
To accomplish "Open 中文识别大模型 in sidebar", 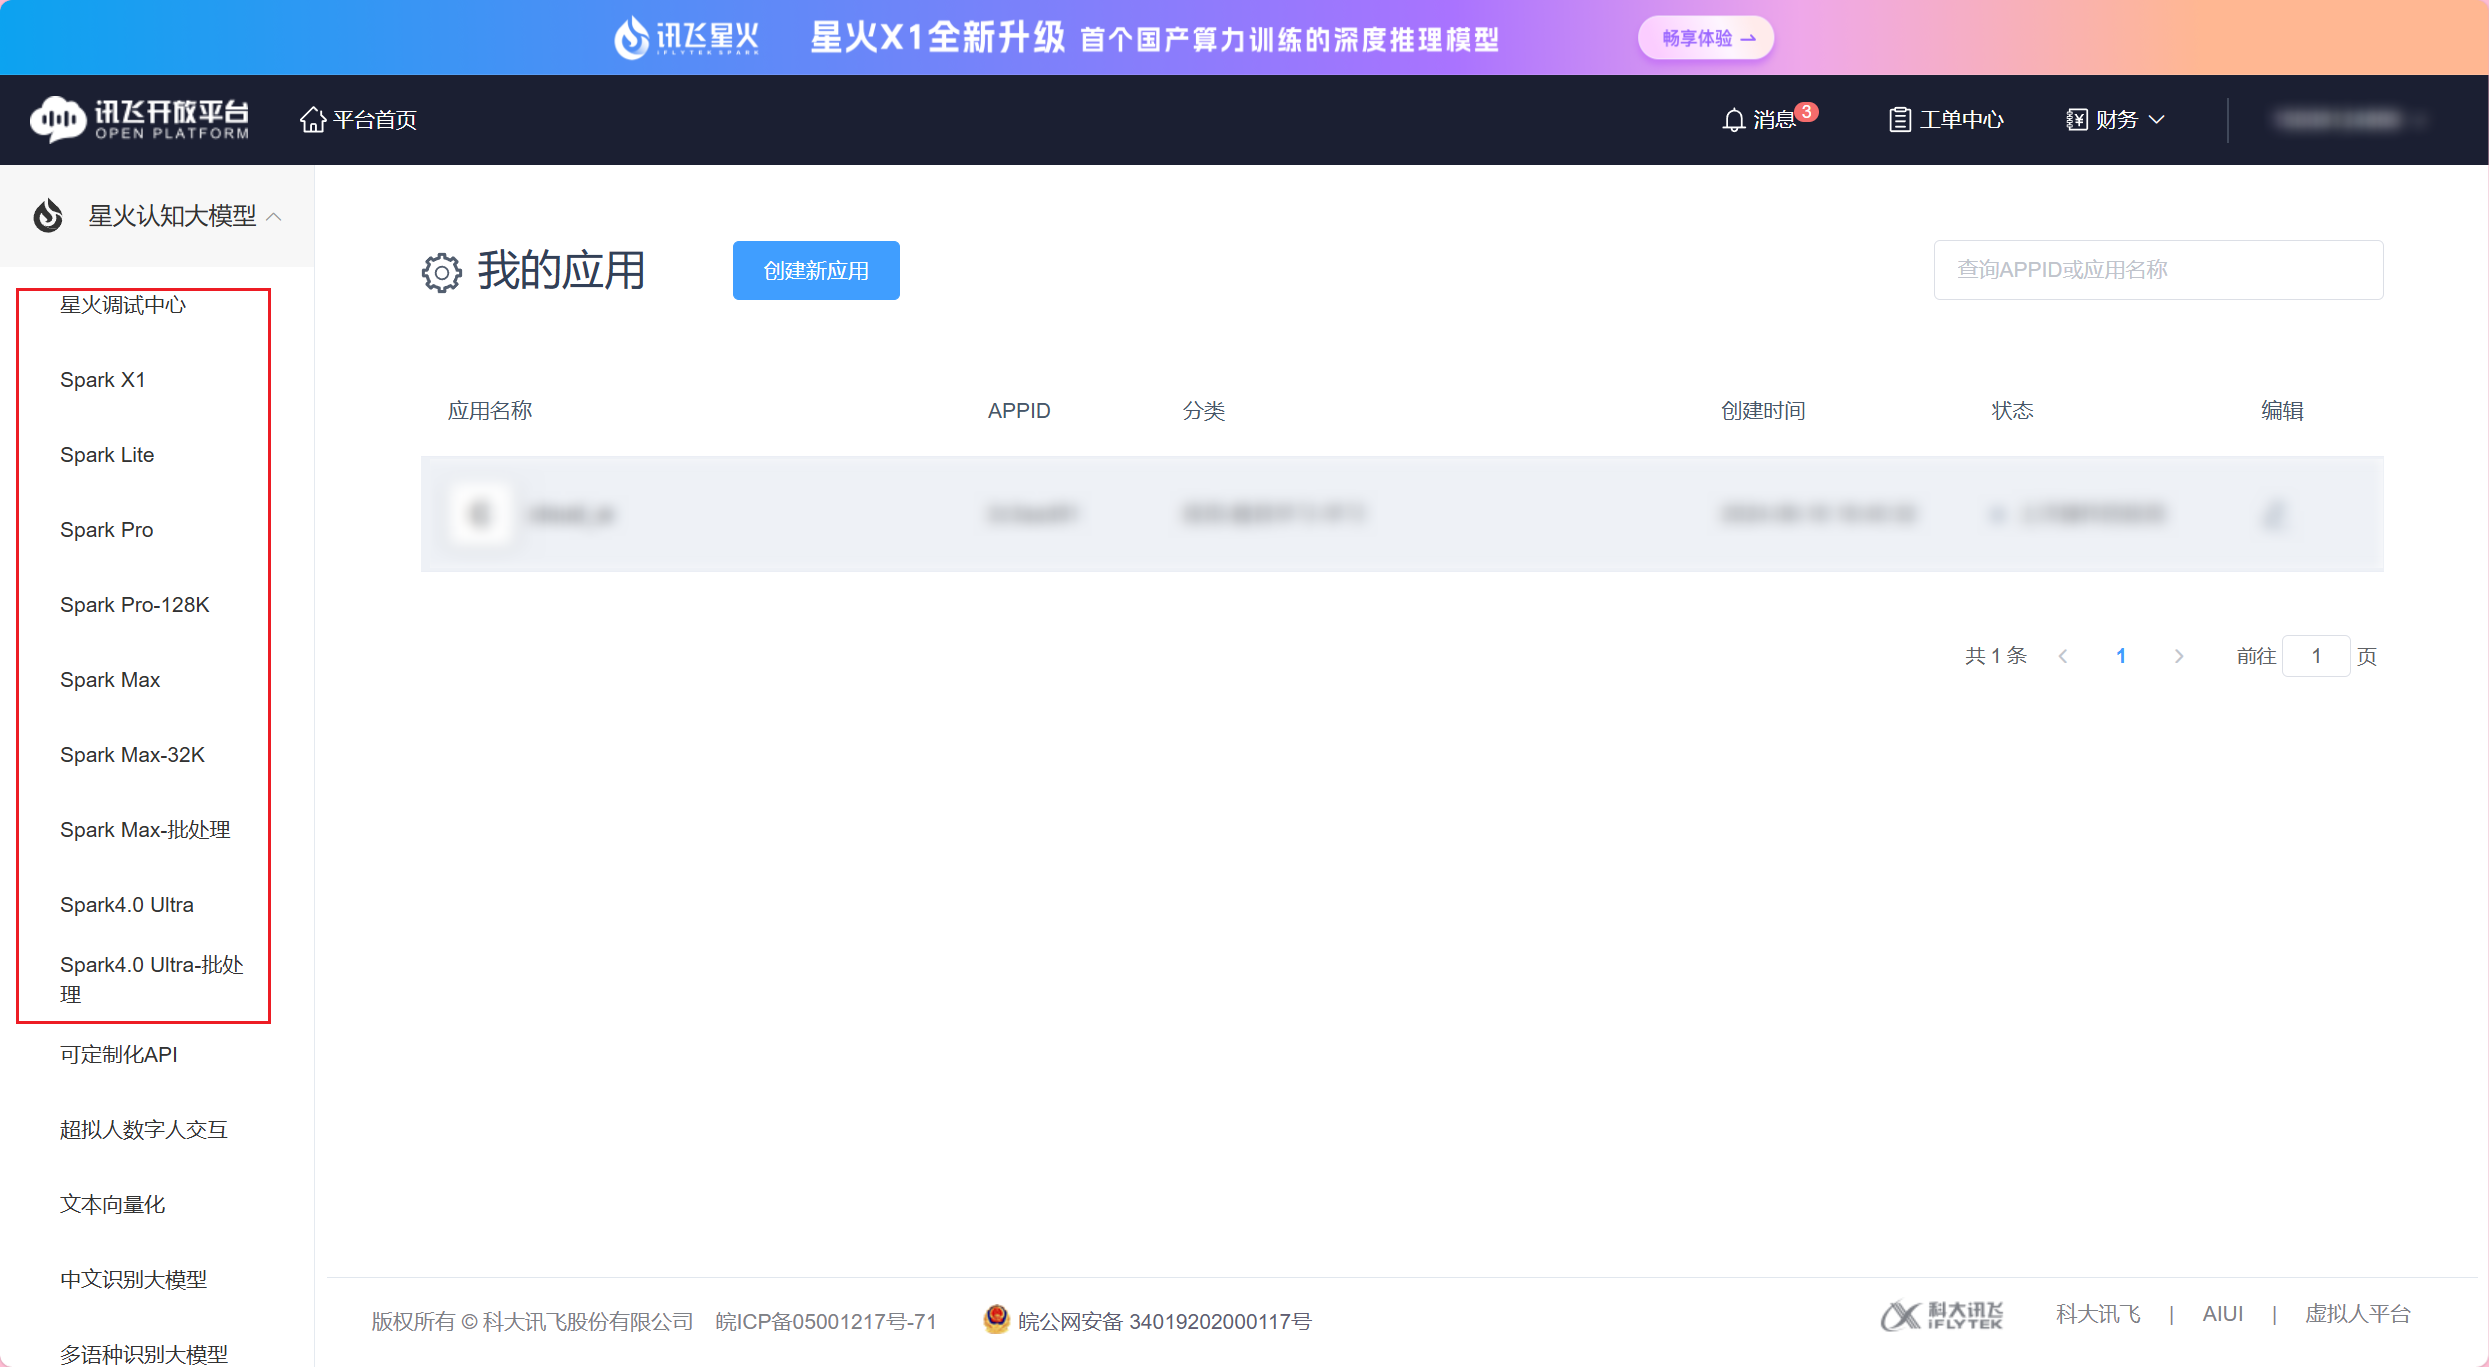I will point(133,1280).
